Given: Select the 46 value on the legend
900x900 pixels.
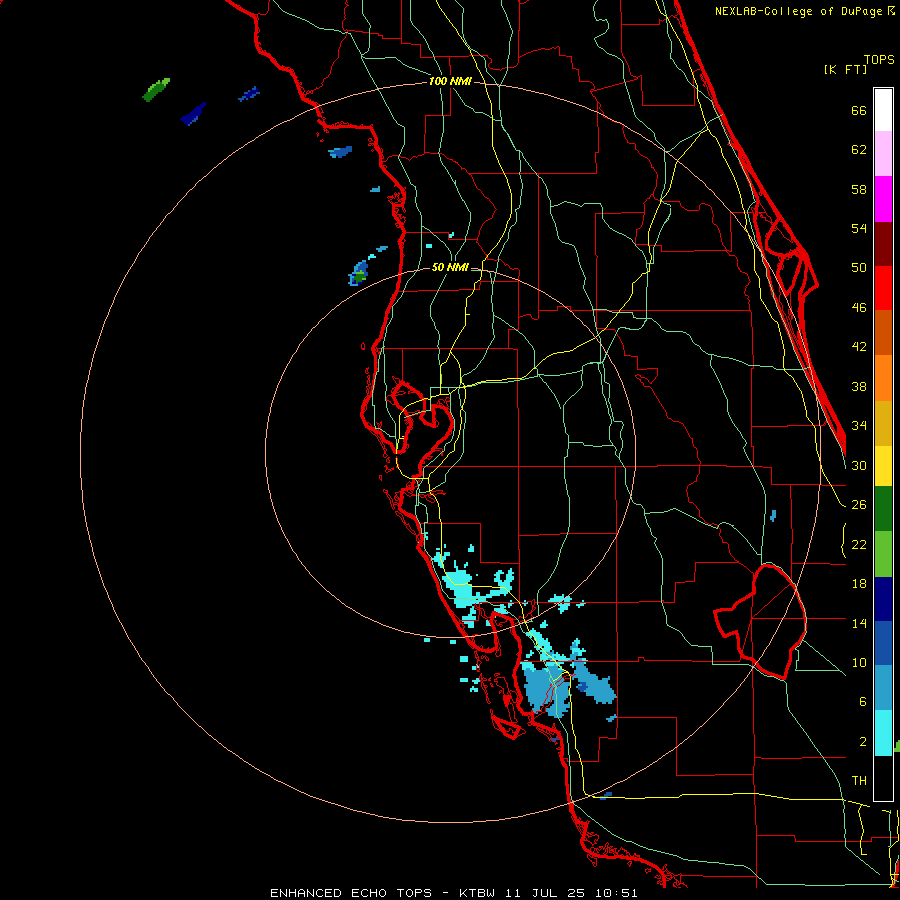Looking at the screenshot, I should [859, 308].
